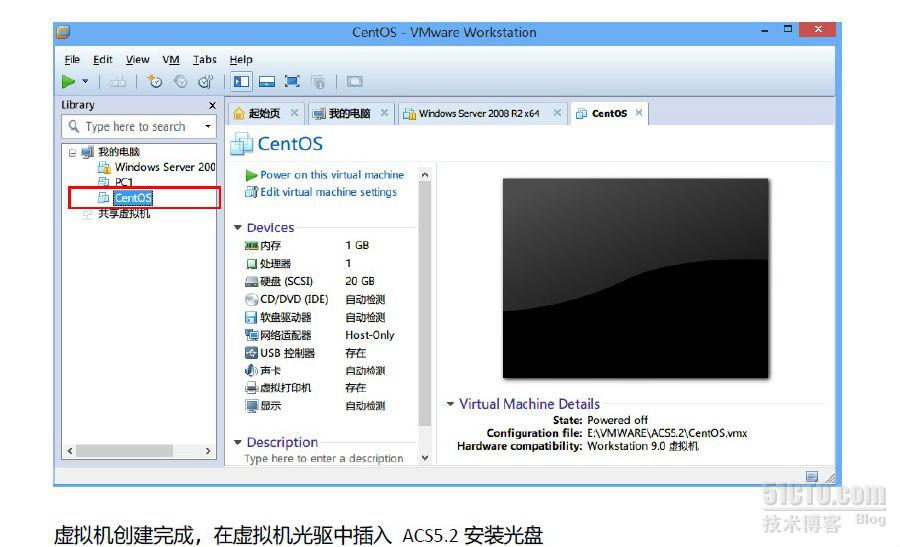This screenshot has height=547, width=900.
Task: Open the 显示 display device
Action: coord(270,406)
